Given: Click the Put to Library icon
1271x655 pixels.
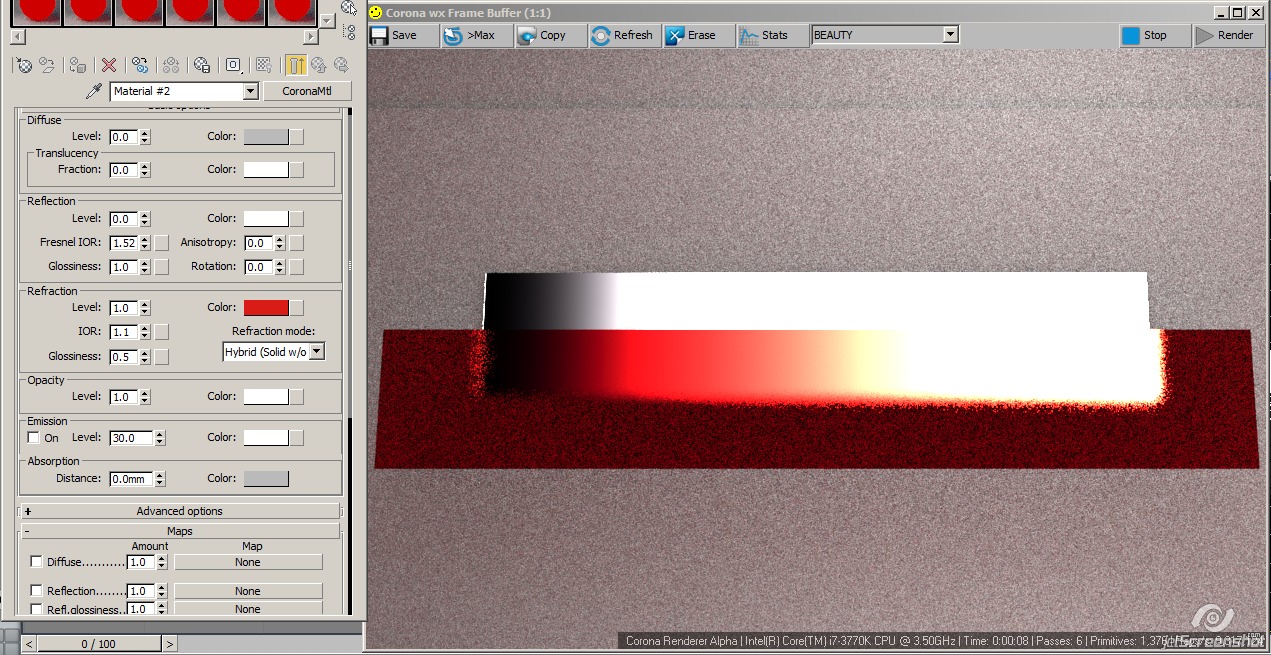Looking at the screenshot, I should [202, 65].
